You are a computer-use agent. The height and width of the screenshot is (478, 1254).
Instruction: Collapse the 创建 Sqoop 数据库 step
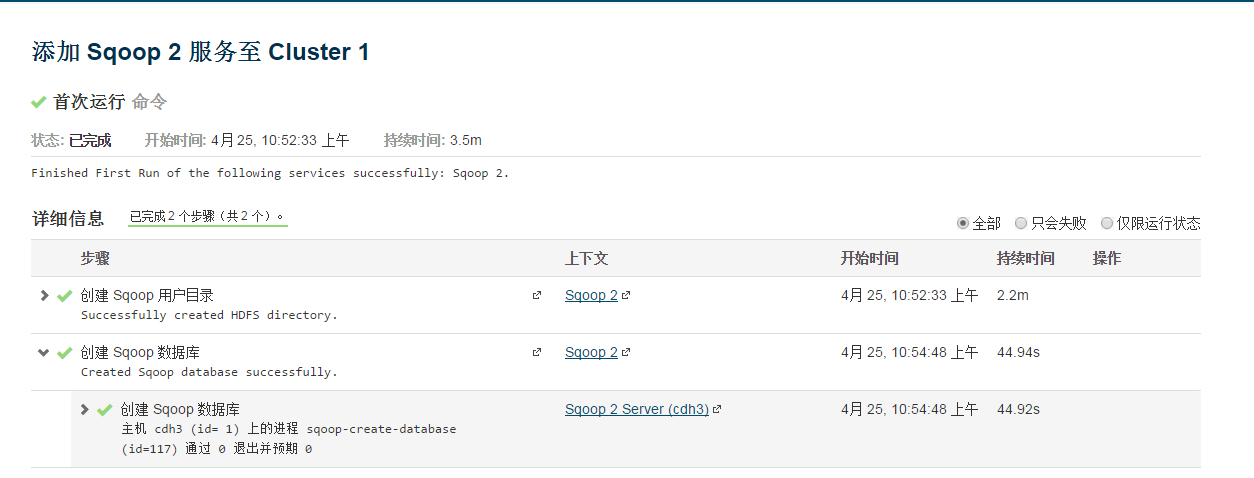click(x=44, y=352)
